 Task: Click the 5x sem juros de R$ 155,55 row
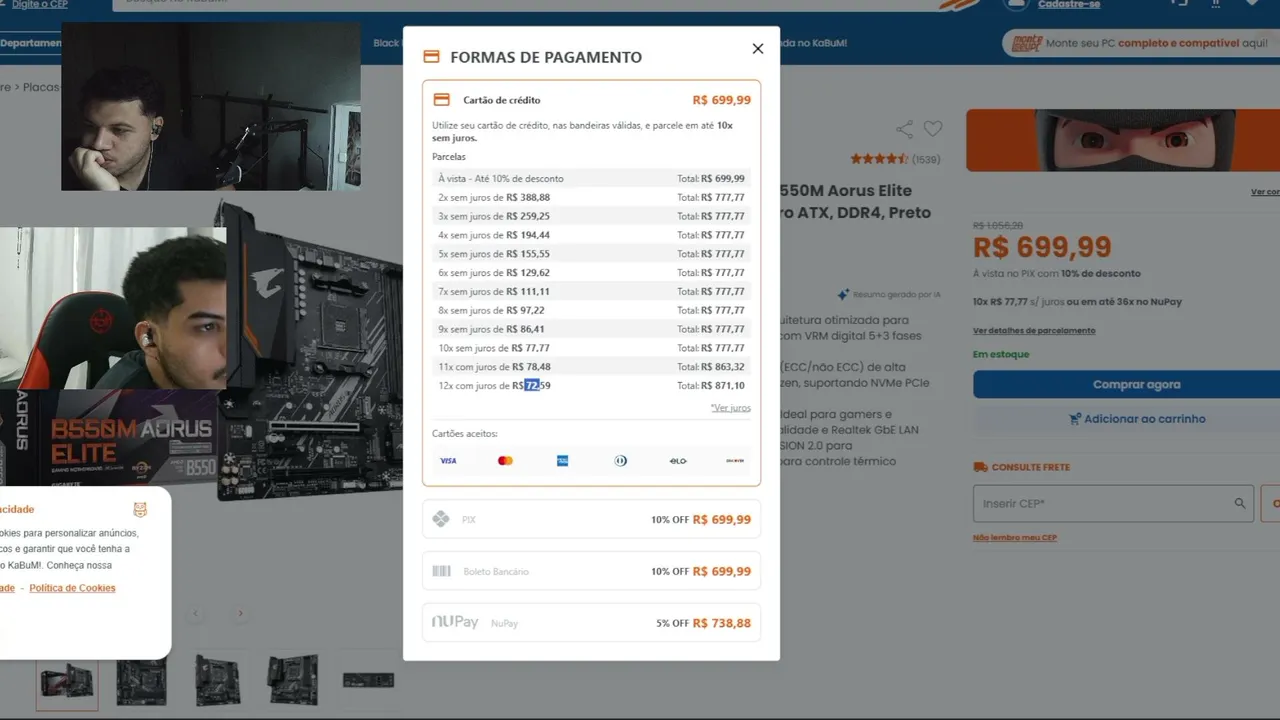click(x=592, y=254)
